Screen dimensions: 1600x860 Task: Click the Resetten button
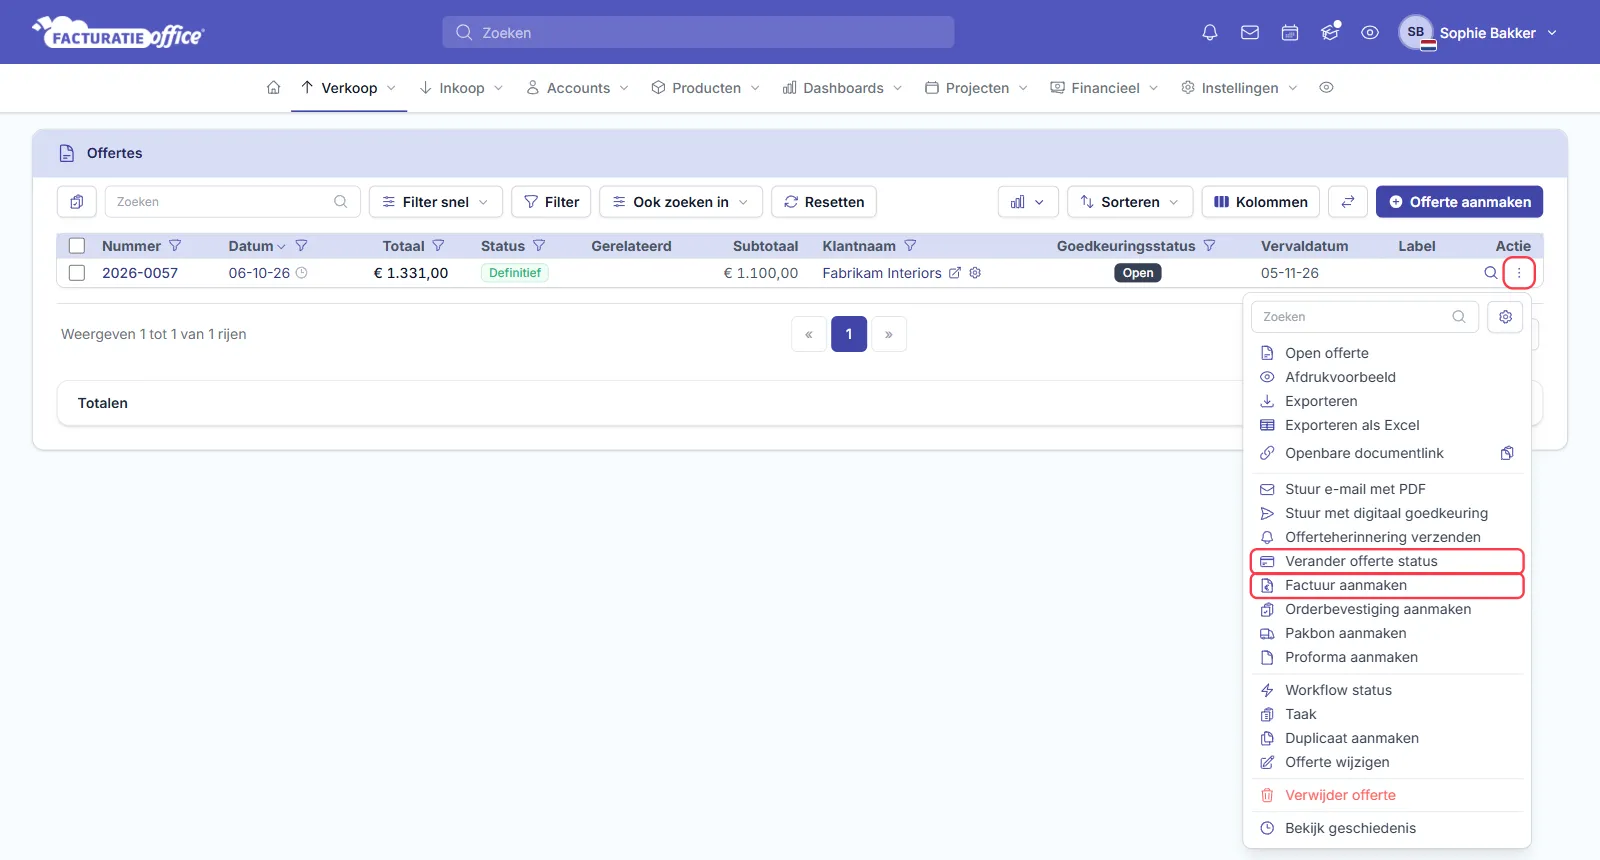tap(824, 202)
